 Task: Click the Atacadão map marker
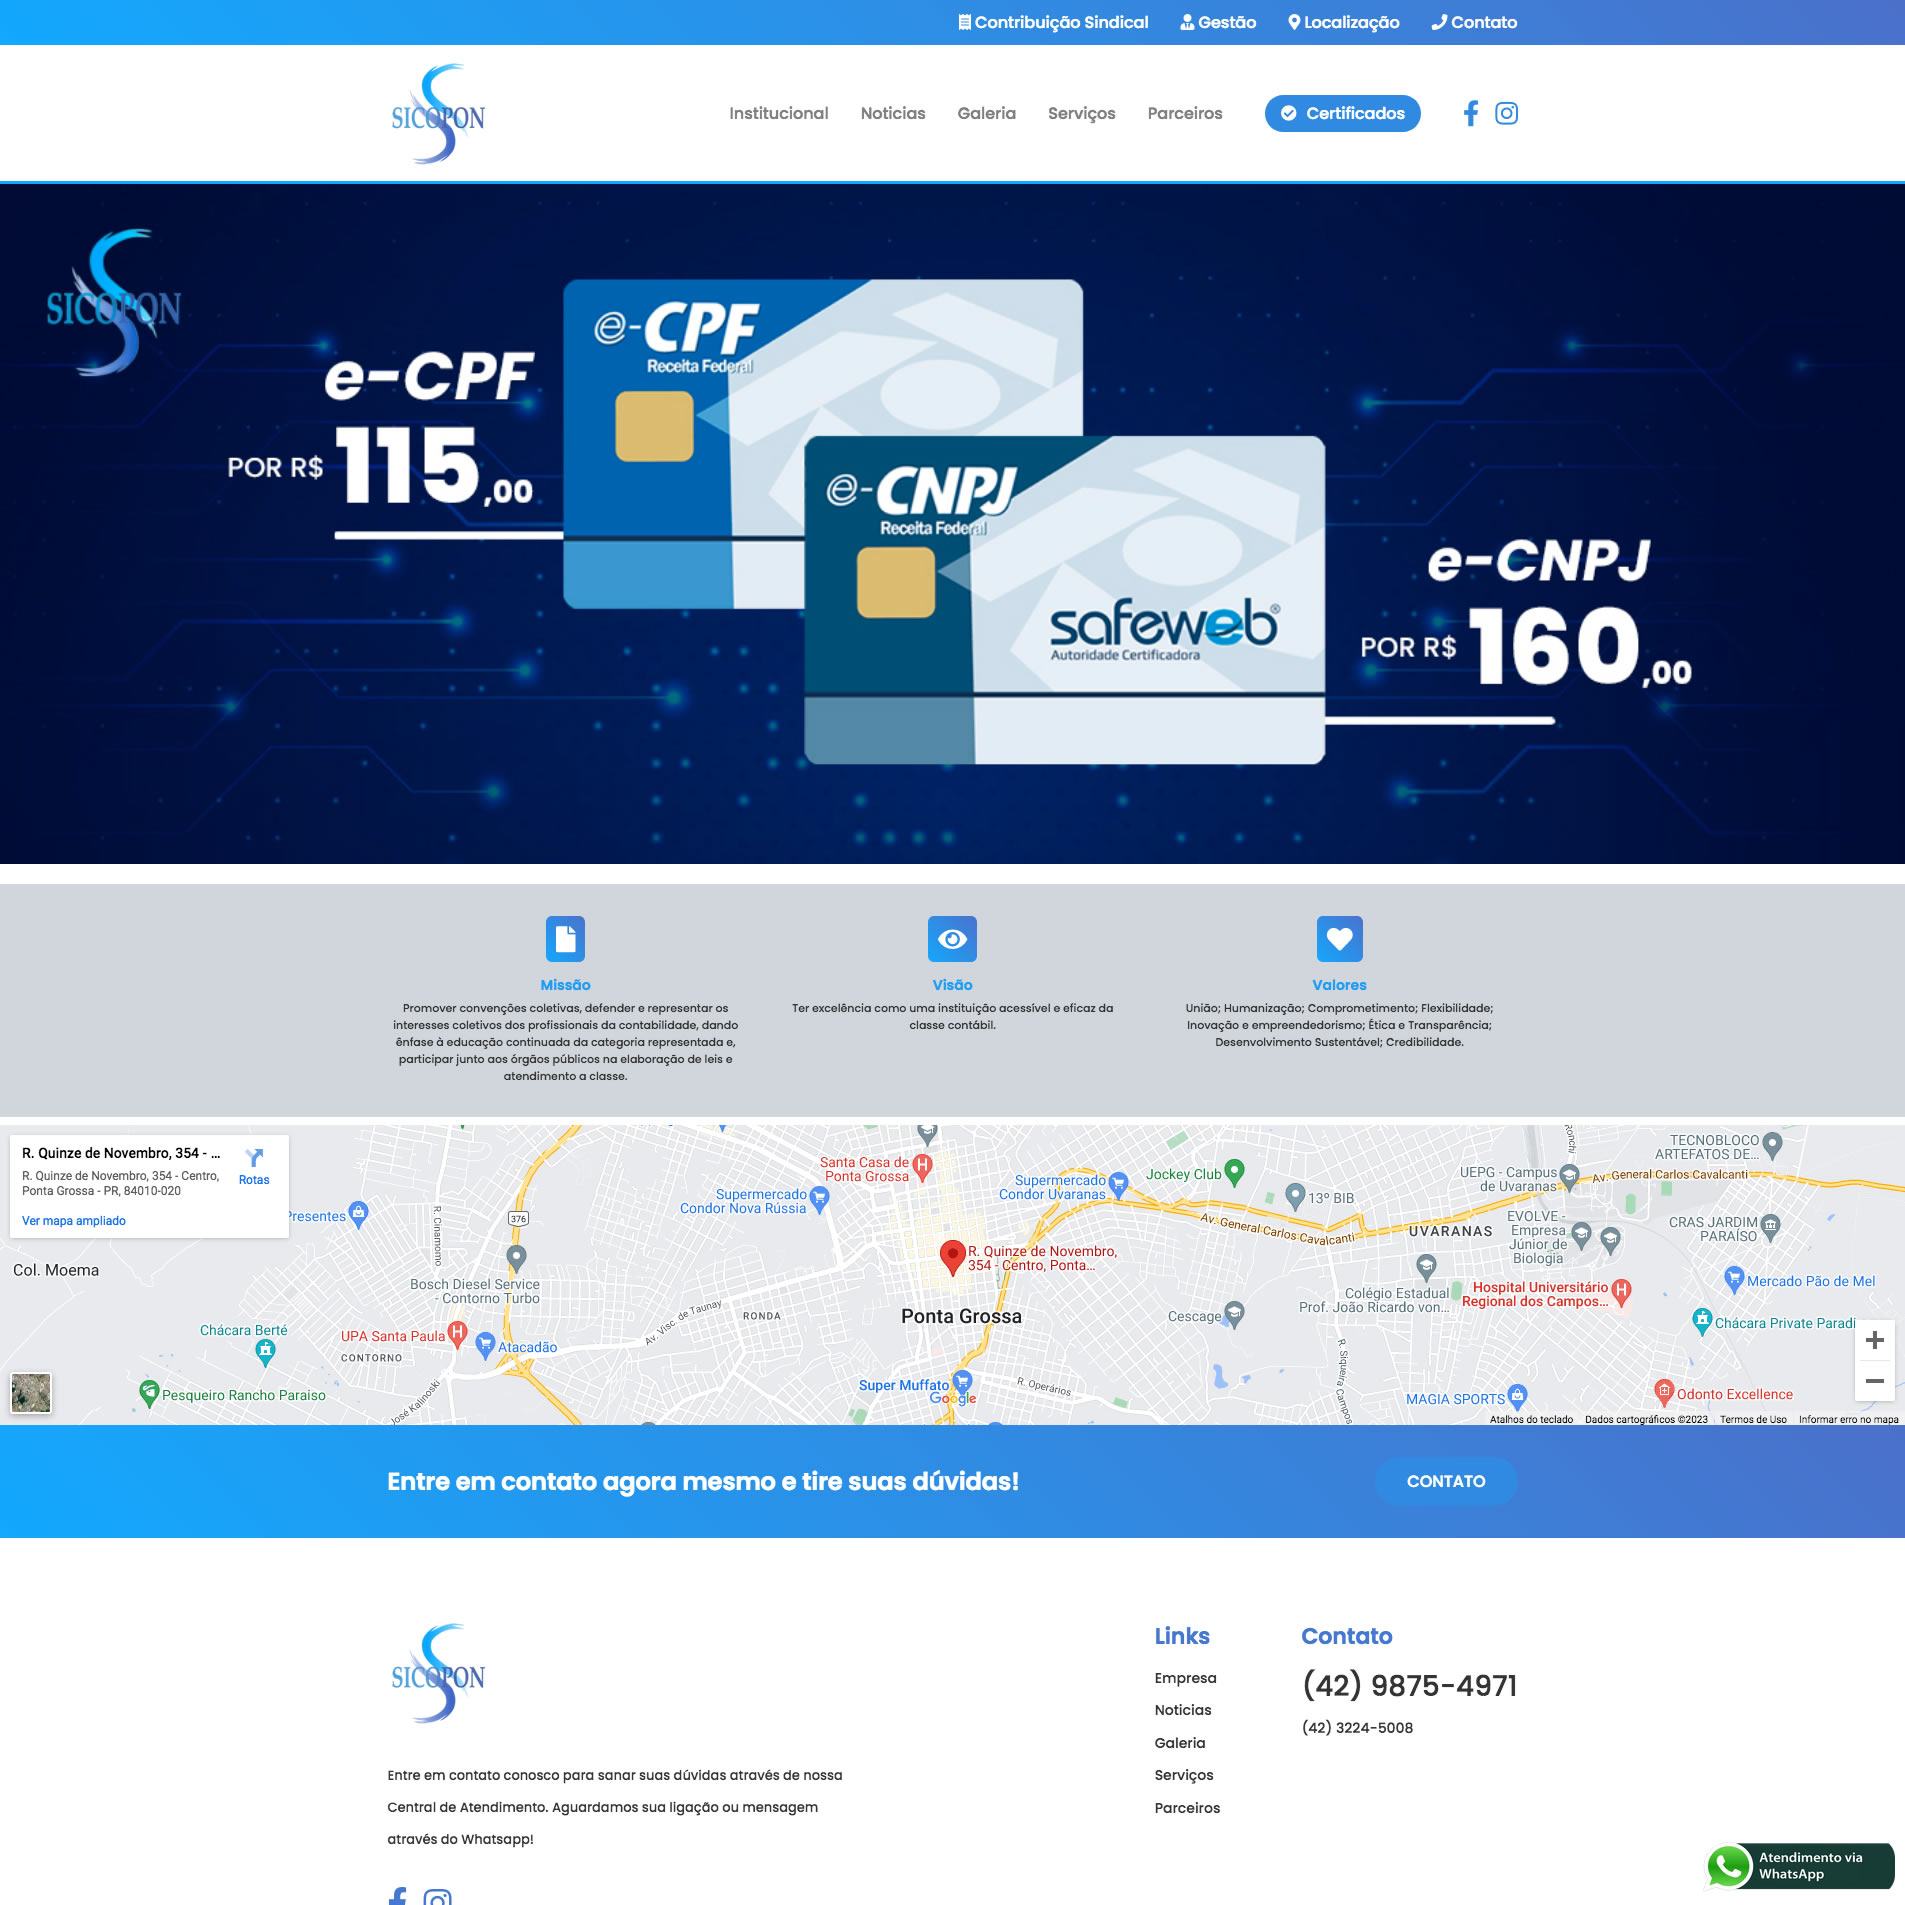(x=485, y=1344)
